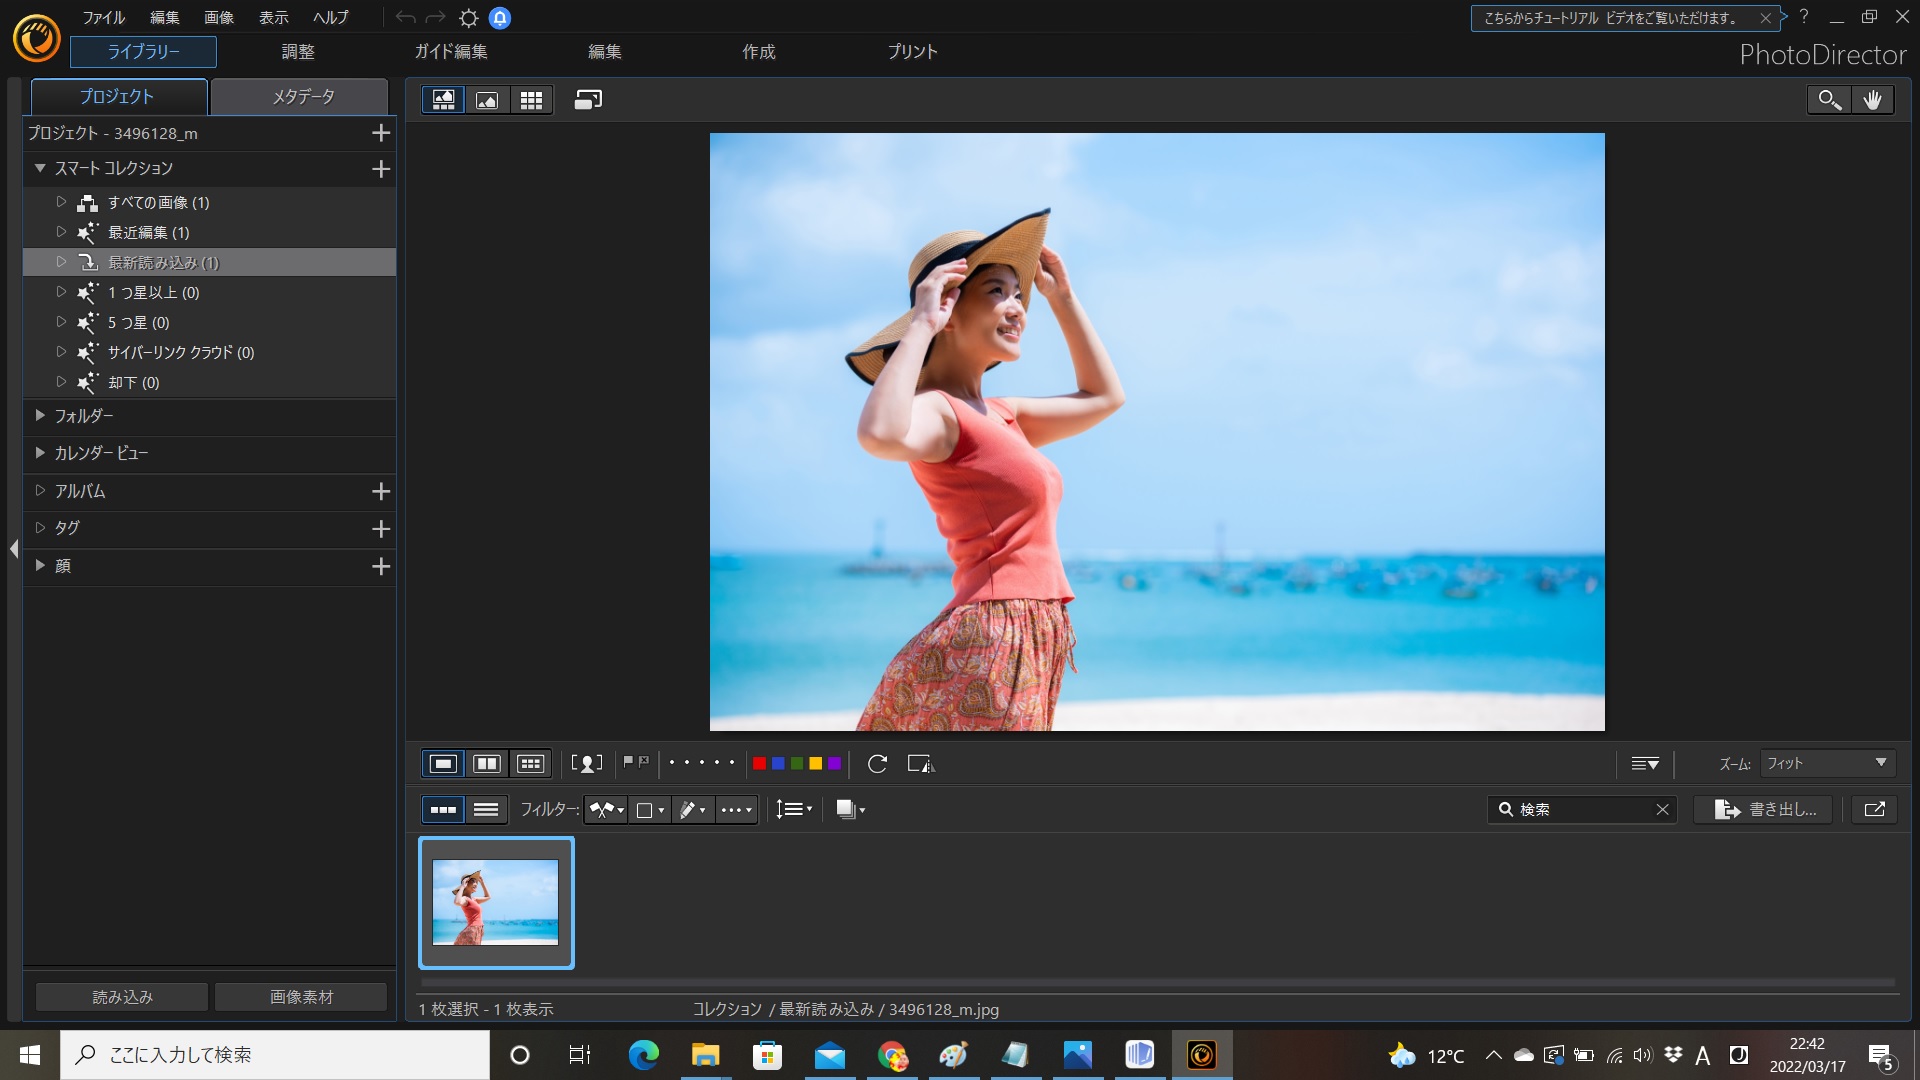
Task: Select the magnifier zoom tool
Action: (x=1829, y=100)
